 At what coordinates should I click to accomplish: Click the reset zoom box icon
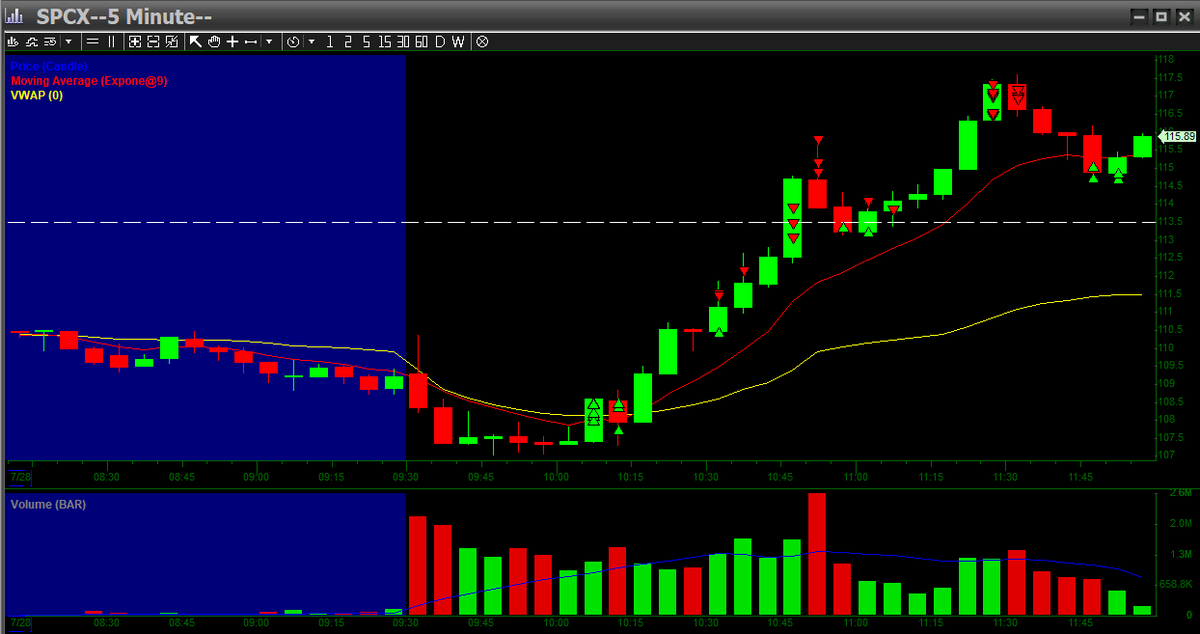[172, 41]
